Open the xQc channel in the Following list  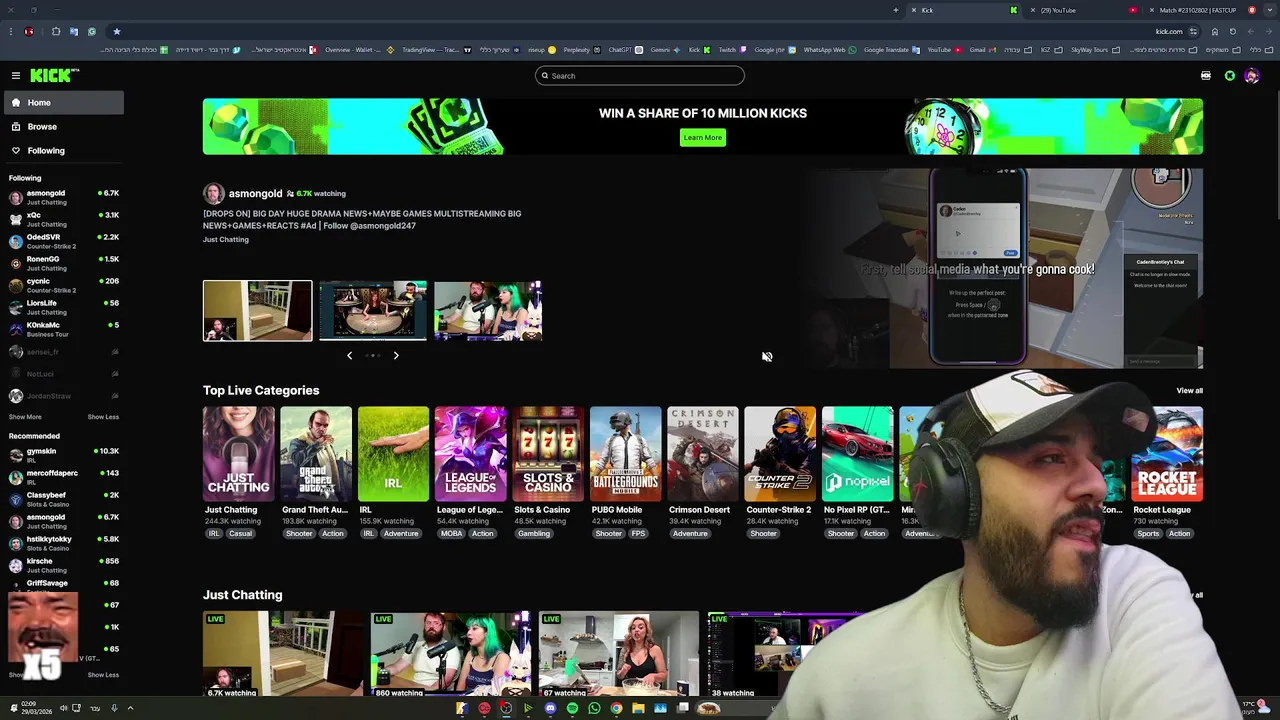[x=63, y=219]
